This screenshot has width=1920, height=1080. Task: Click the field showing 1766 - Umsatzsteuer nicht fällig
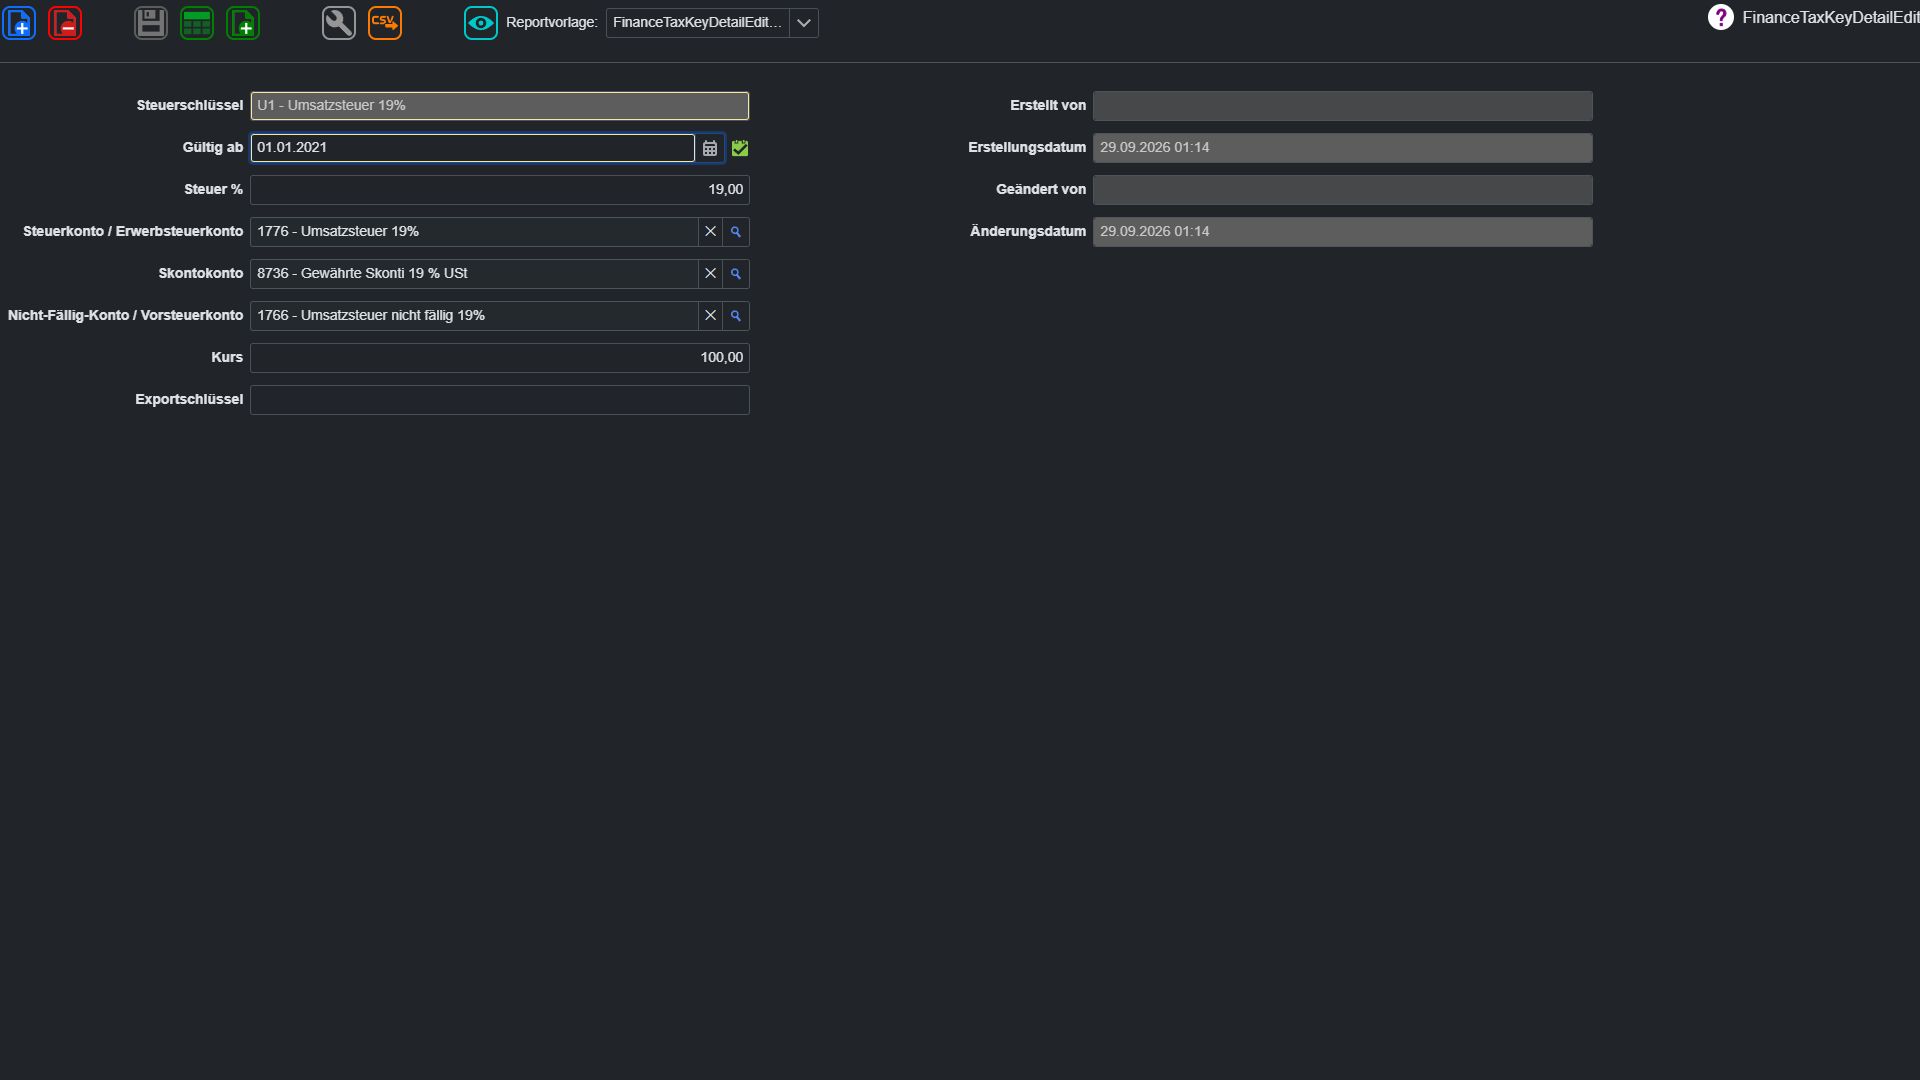474,316
